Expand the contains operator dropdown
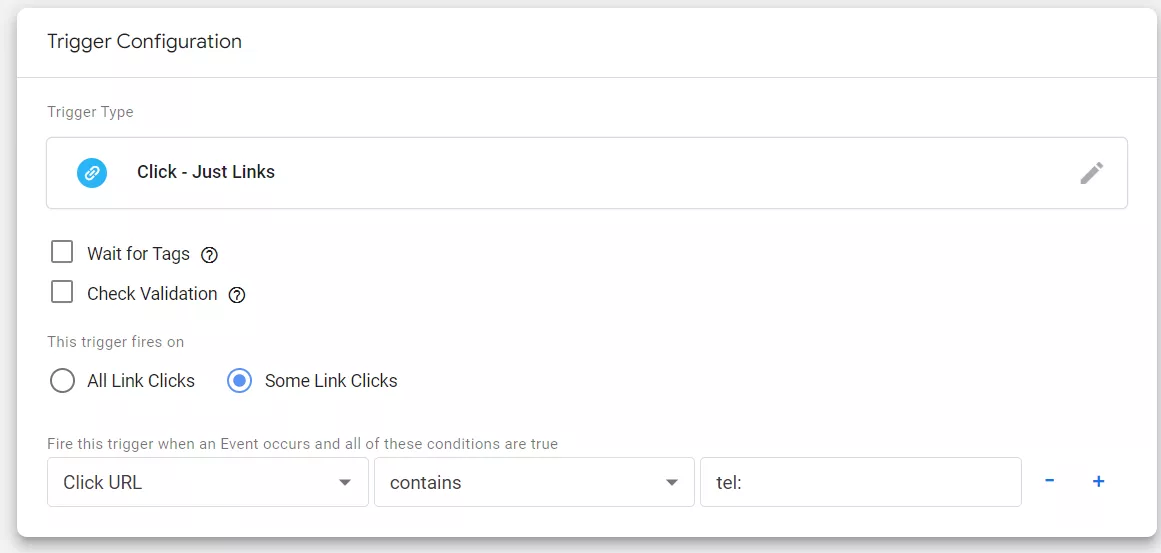This screenshot has height=553, width=1161. pyautogui.click(x=535, y=482)
